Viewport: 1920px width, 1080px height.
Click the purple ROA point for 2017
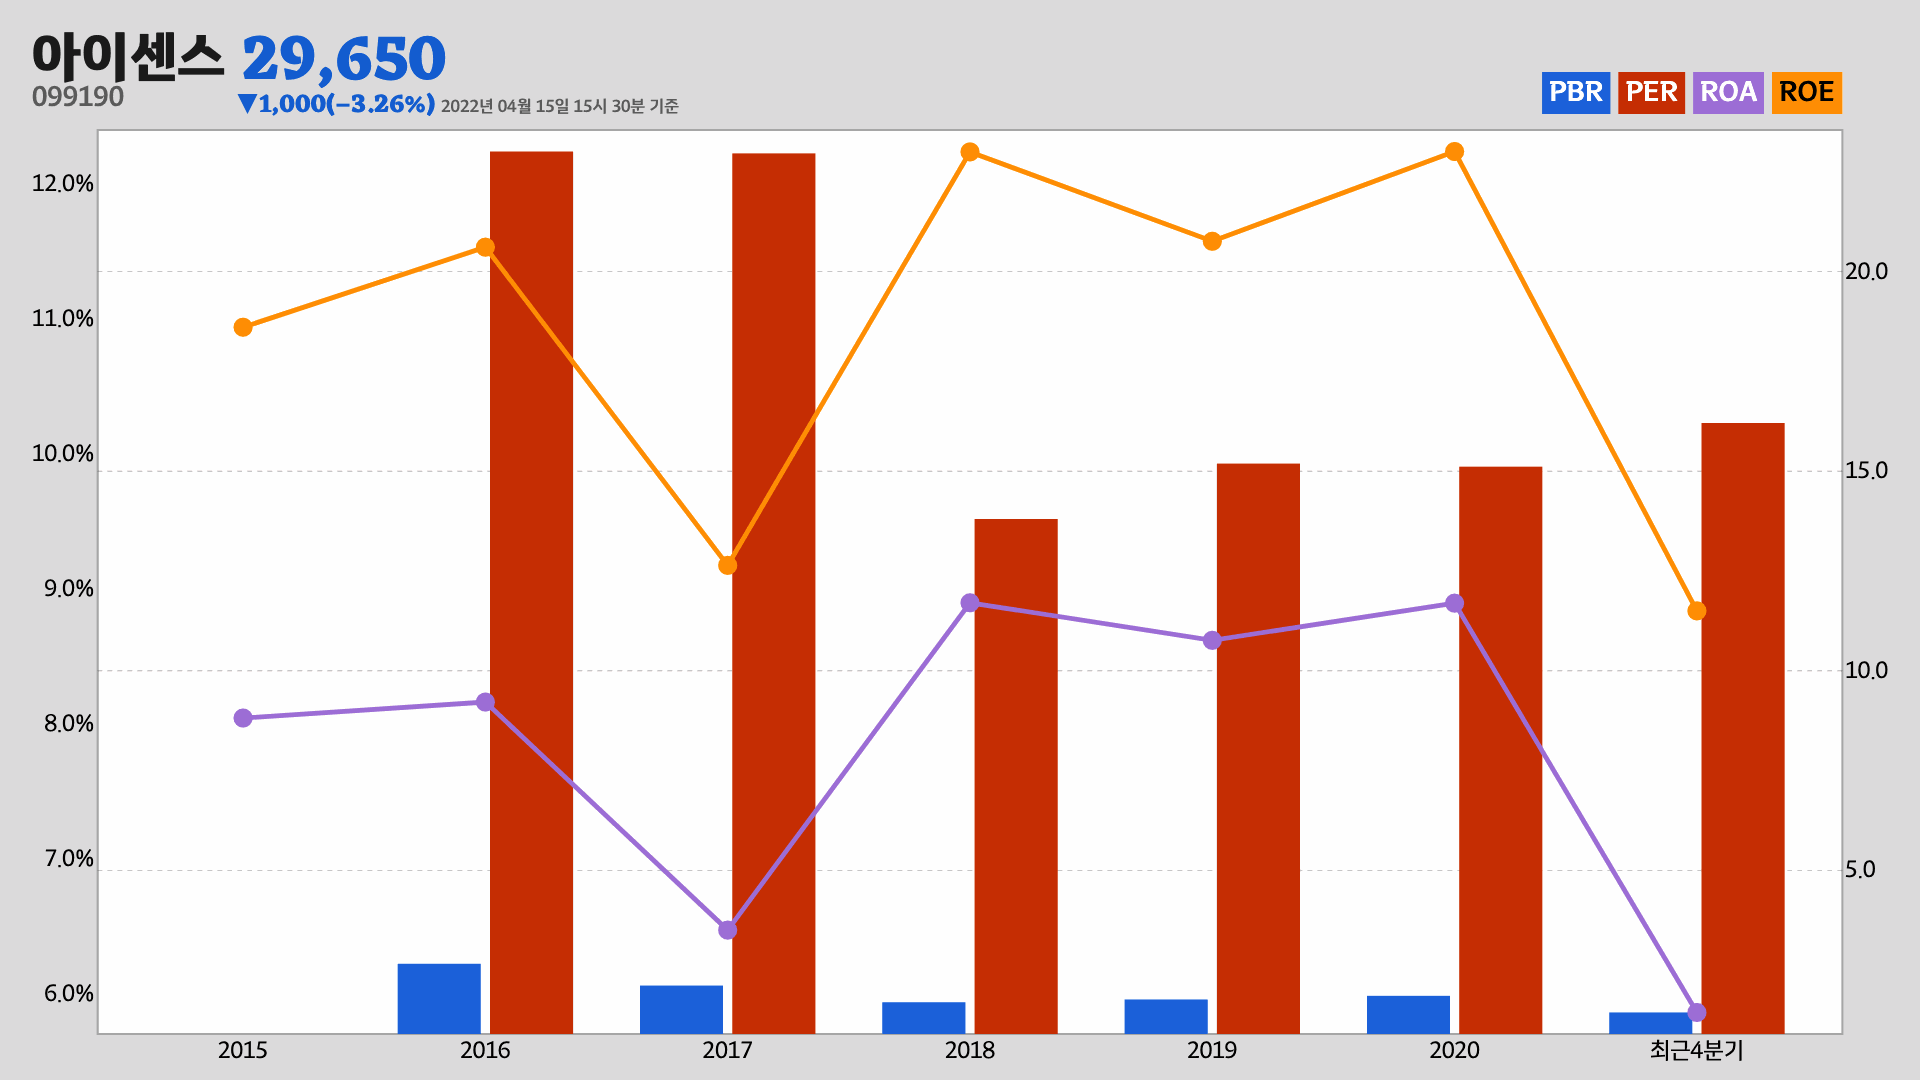[x=727, y=930]
